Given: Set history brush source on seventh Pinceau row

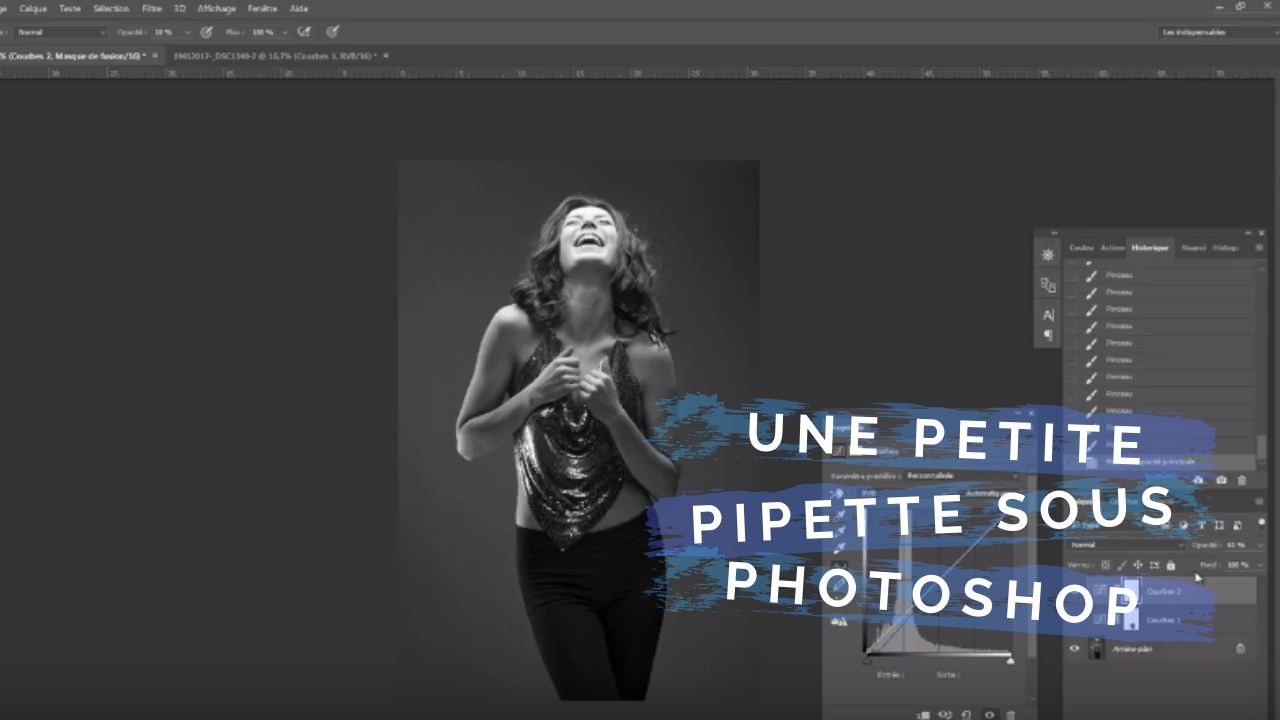Looking at the screenshot, I should [1073, 377].
